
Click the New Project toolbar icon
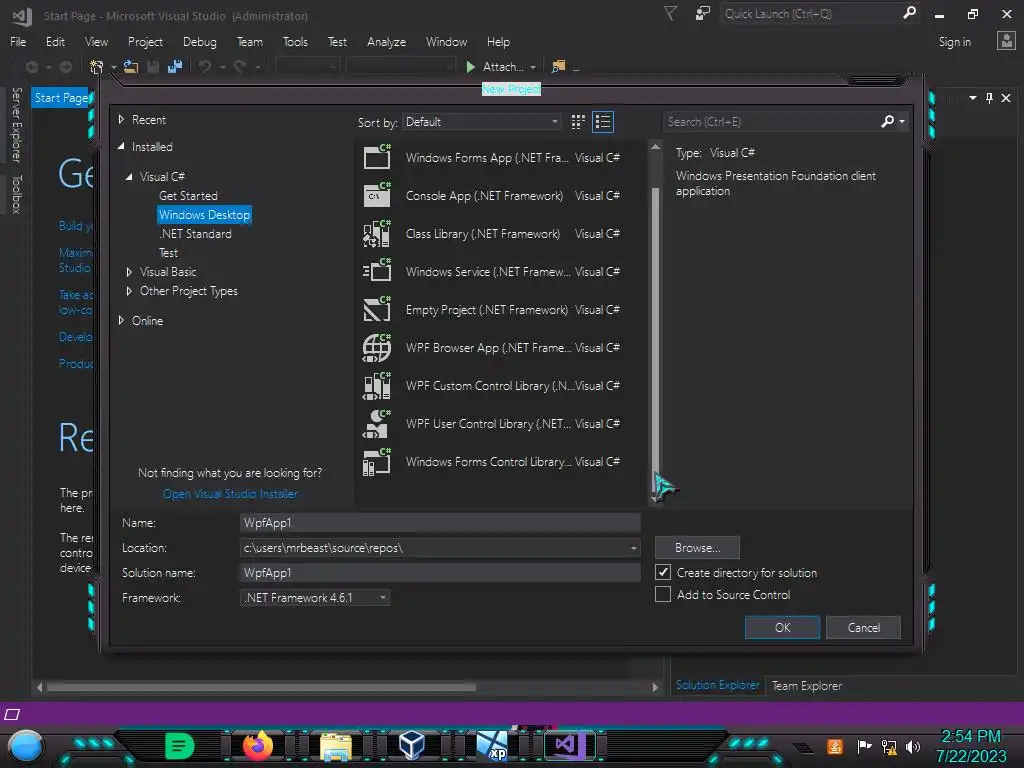(x=97, y=67)
